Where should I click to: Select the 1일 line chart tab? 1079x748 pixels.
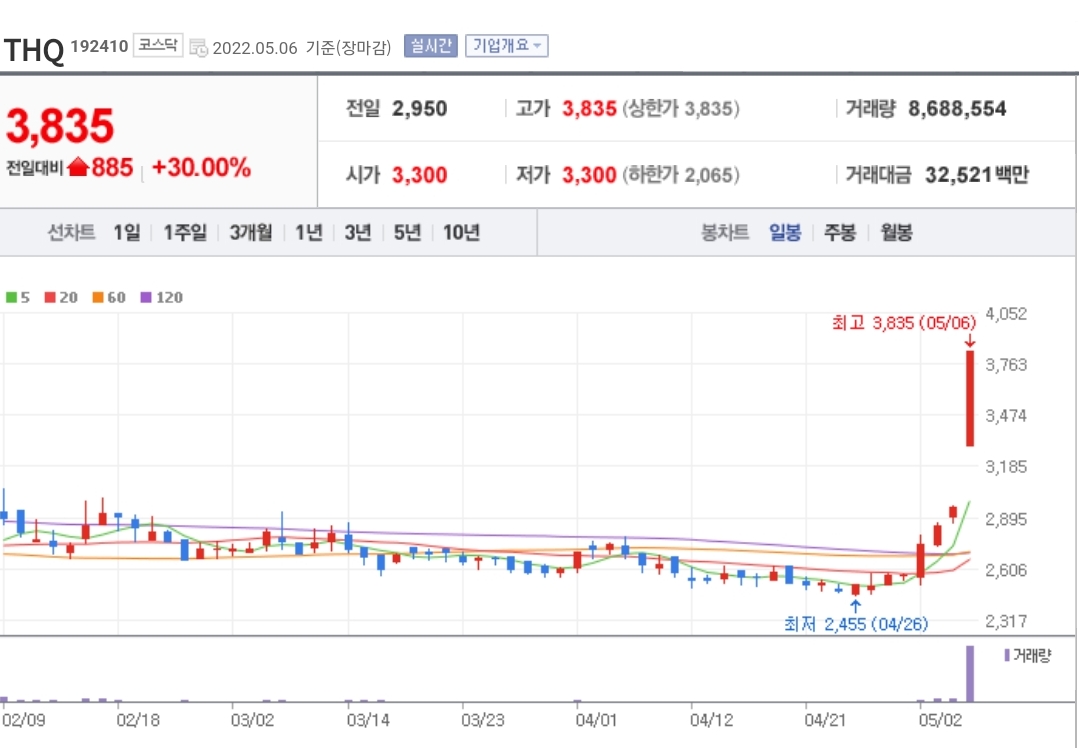click(x=127, y=233)
